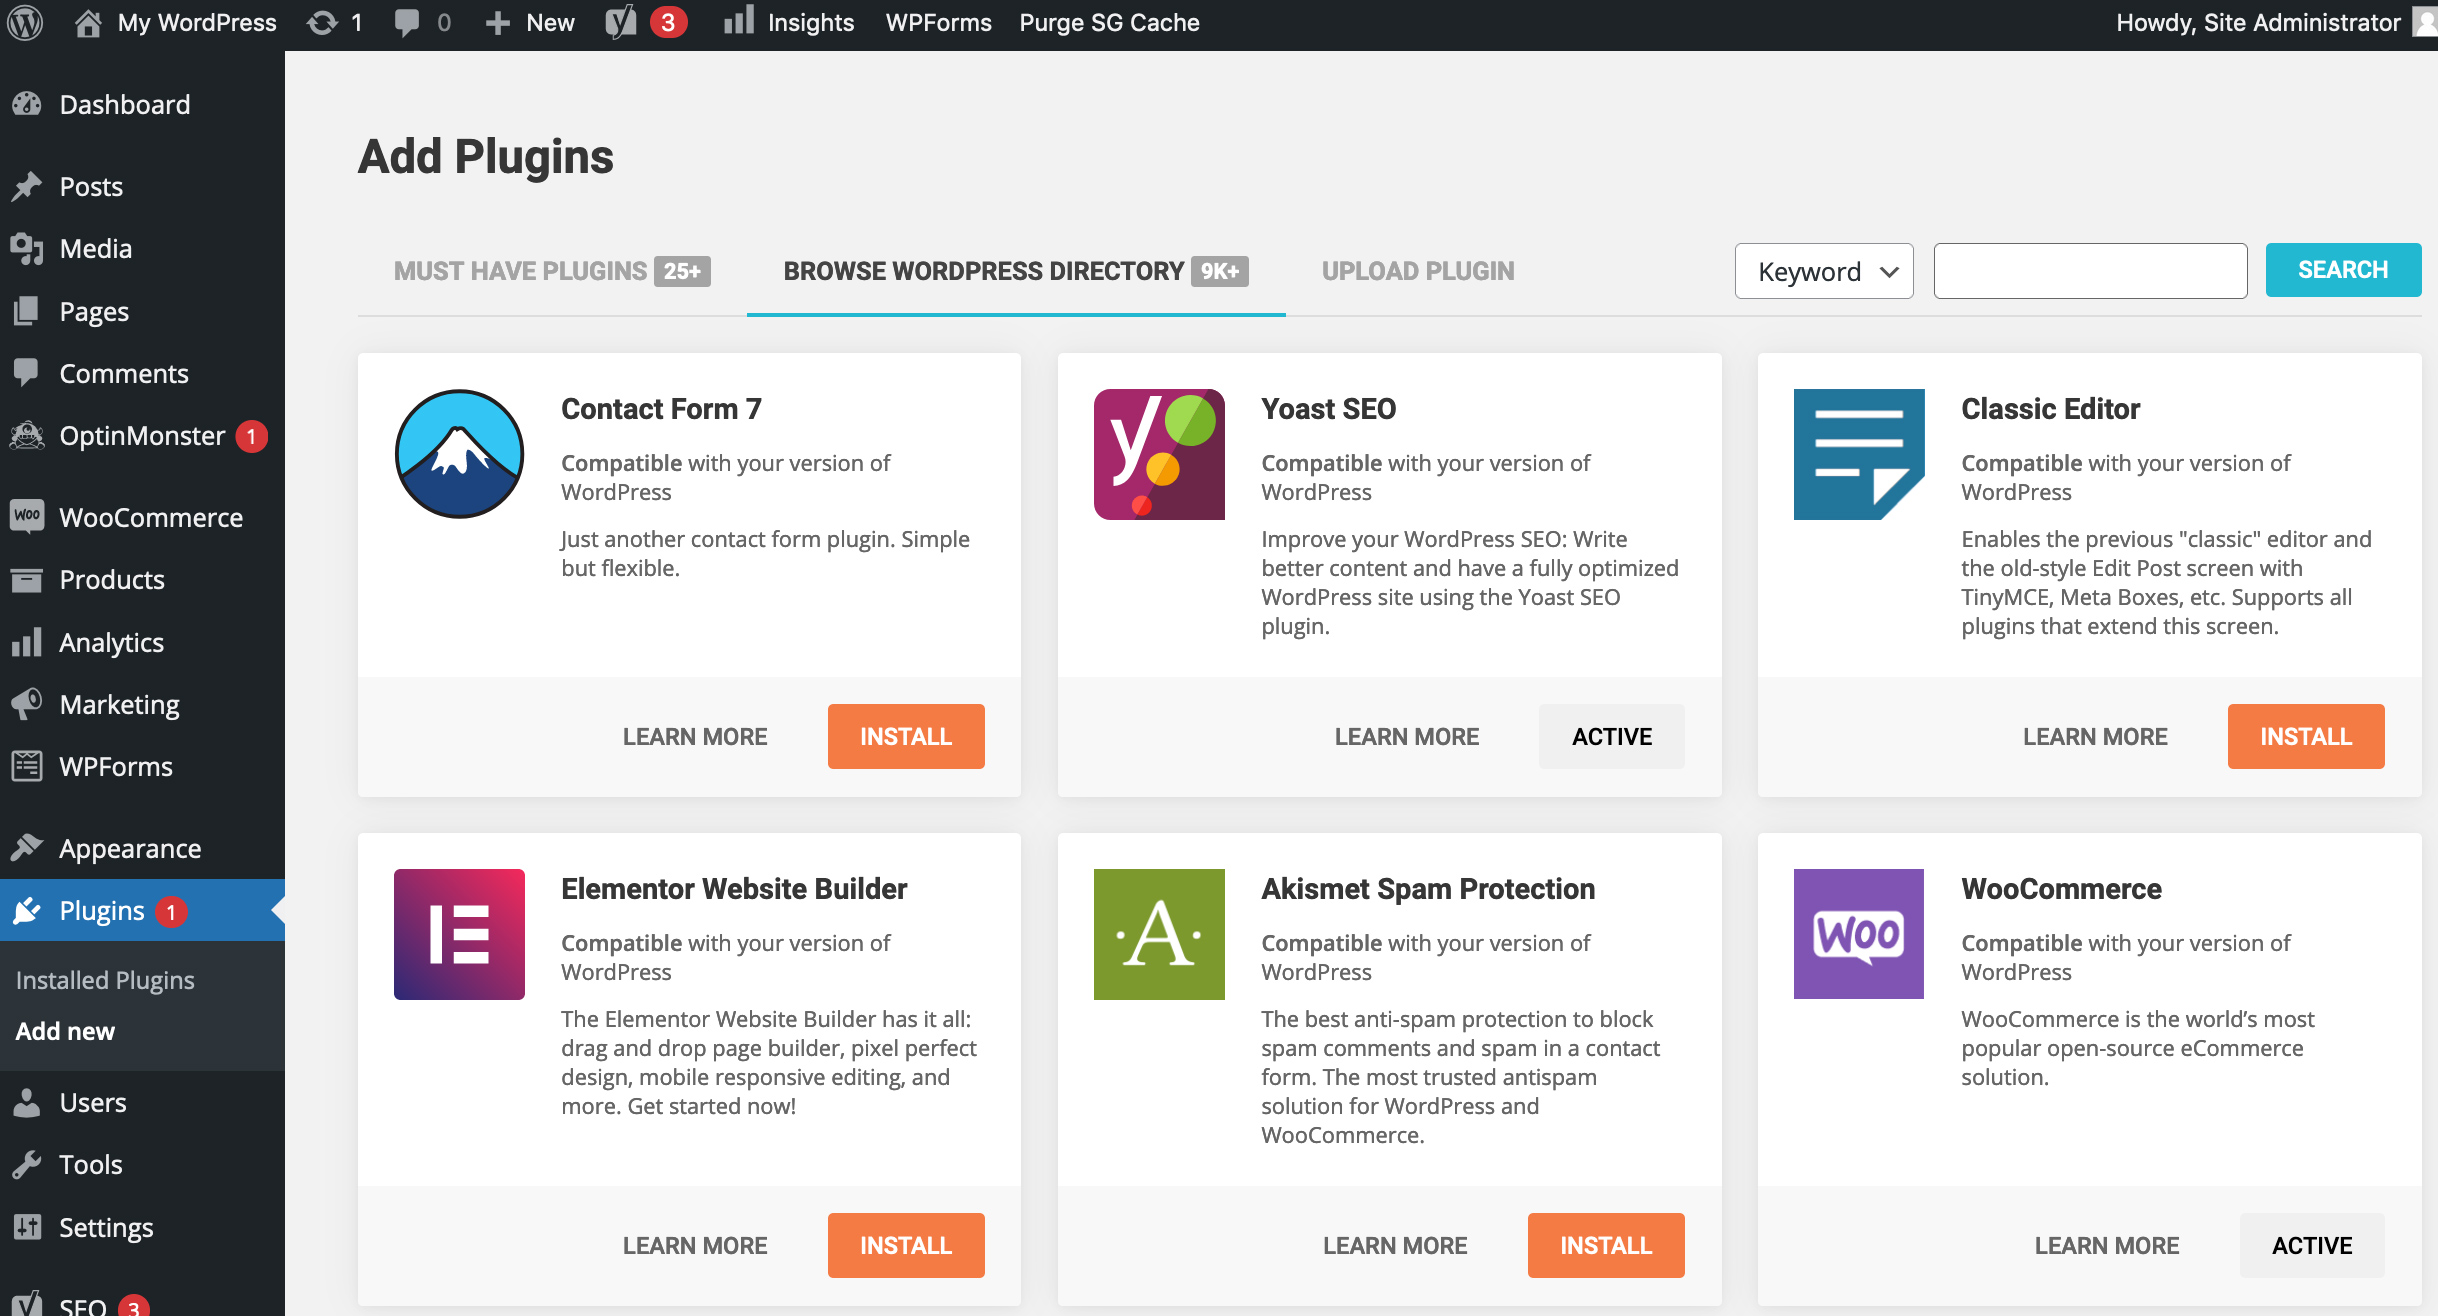Image resolution: width=2438 pixels, height=1316 pixels.
Task: Learn more about Akismet Spam Protection
Action: (1395, 1245)
